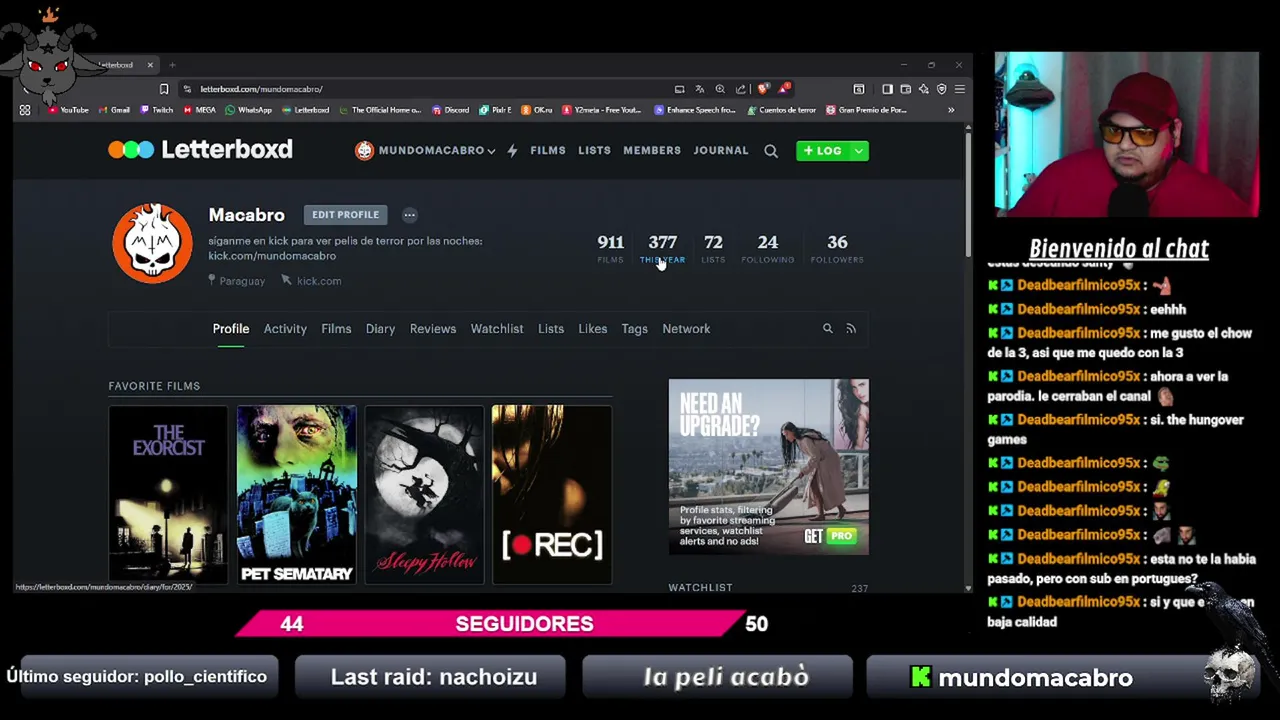Screen dimensions: 1280x720
Task: Open the WhatsApp bookmark
Action: 249,110
